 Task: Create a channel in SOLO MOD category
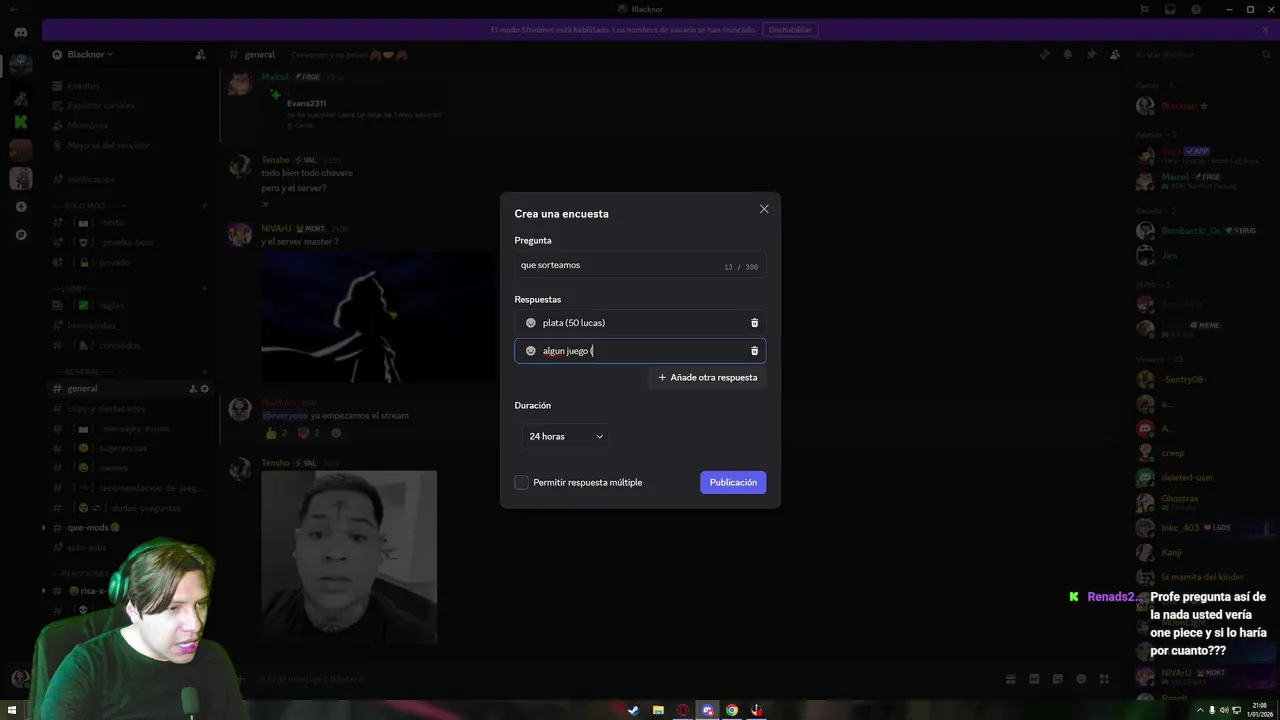point(204,206)
